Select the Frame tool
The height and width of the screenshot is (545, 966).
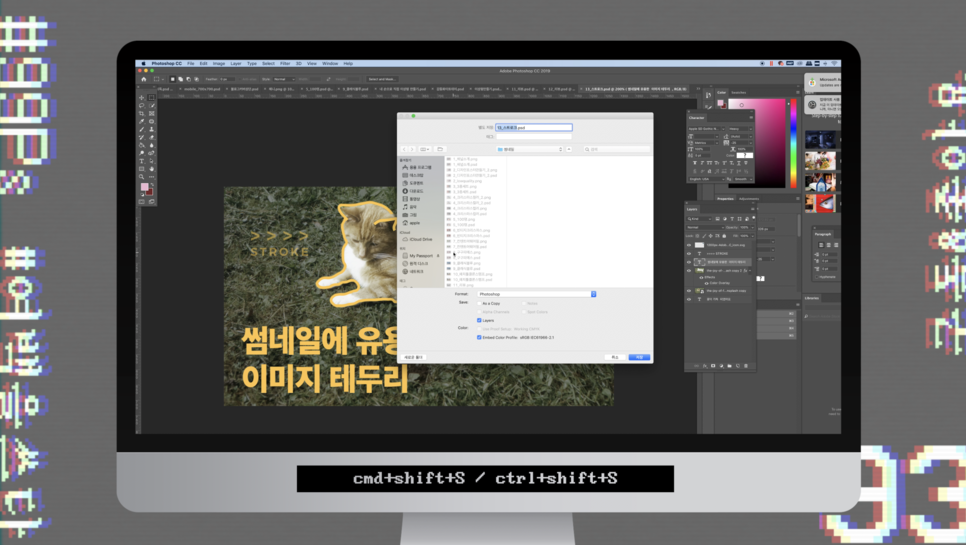click(151, 113)
